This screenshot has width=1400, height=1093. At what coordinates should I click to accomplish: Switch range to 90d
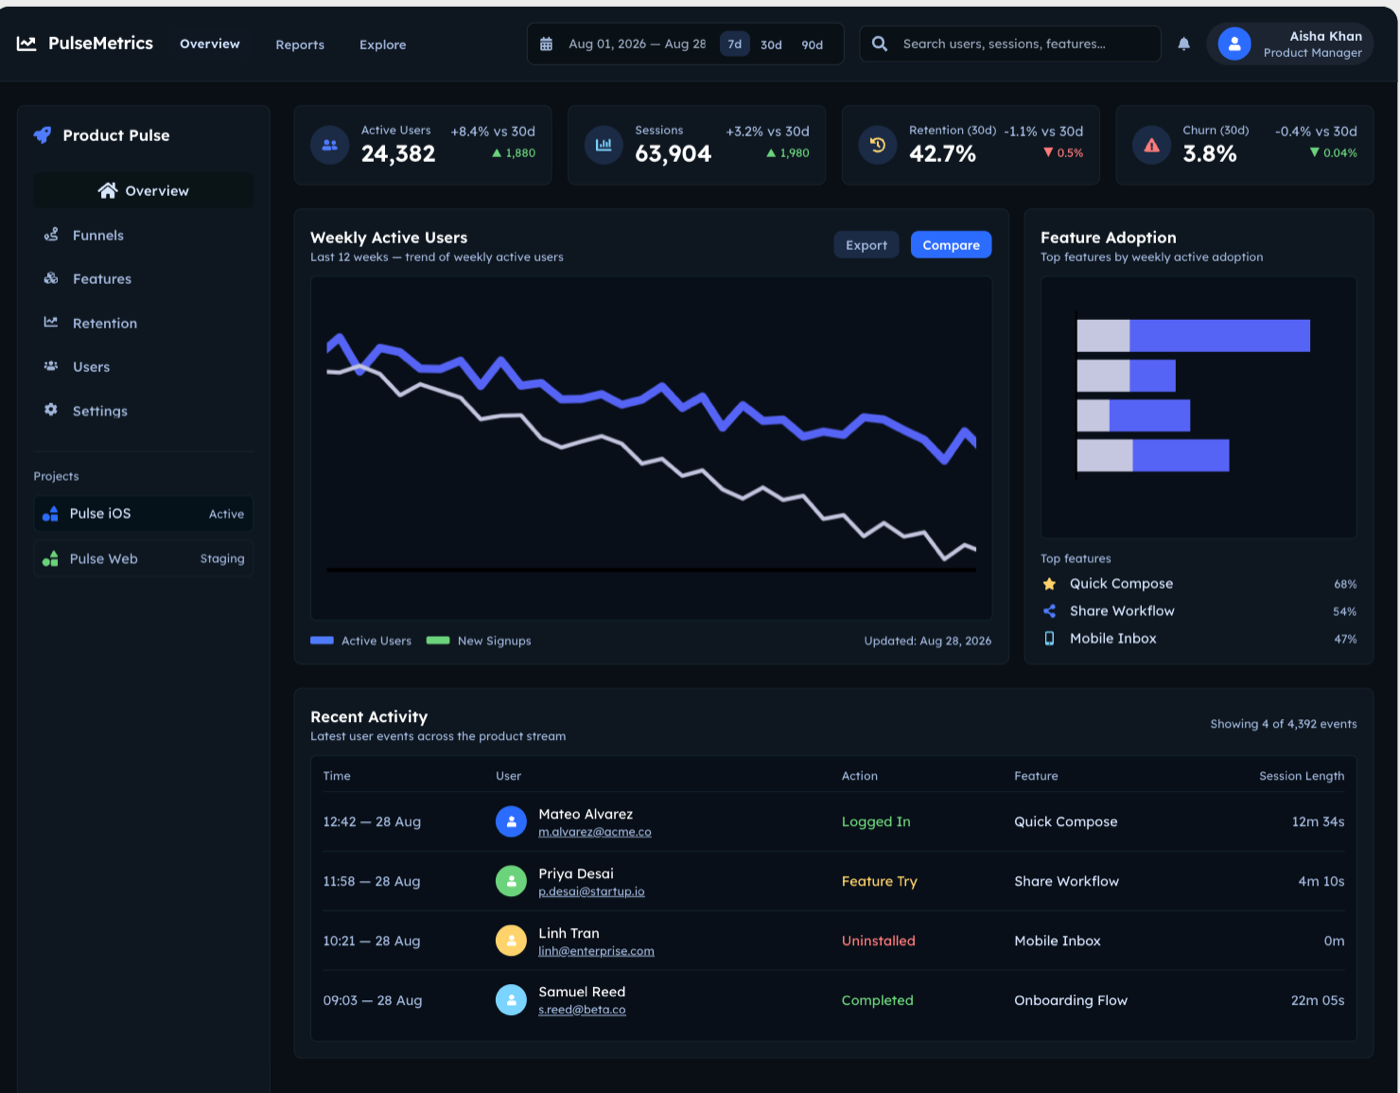(812, 45)
